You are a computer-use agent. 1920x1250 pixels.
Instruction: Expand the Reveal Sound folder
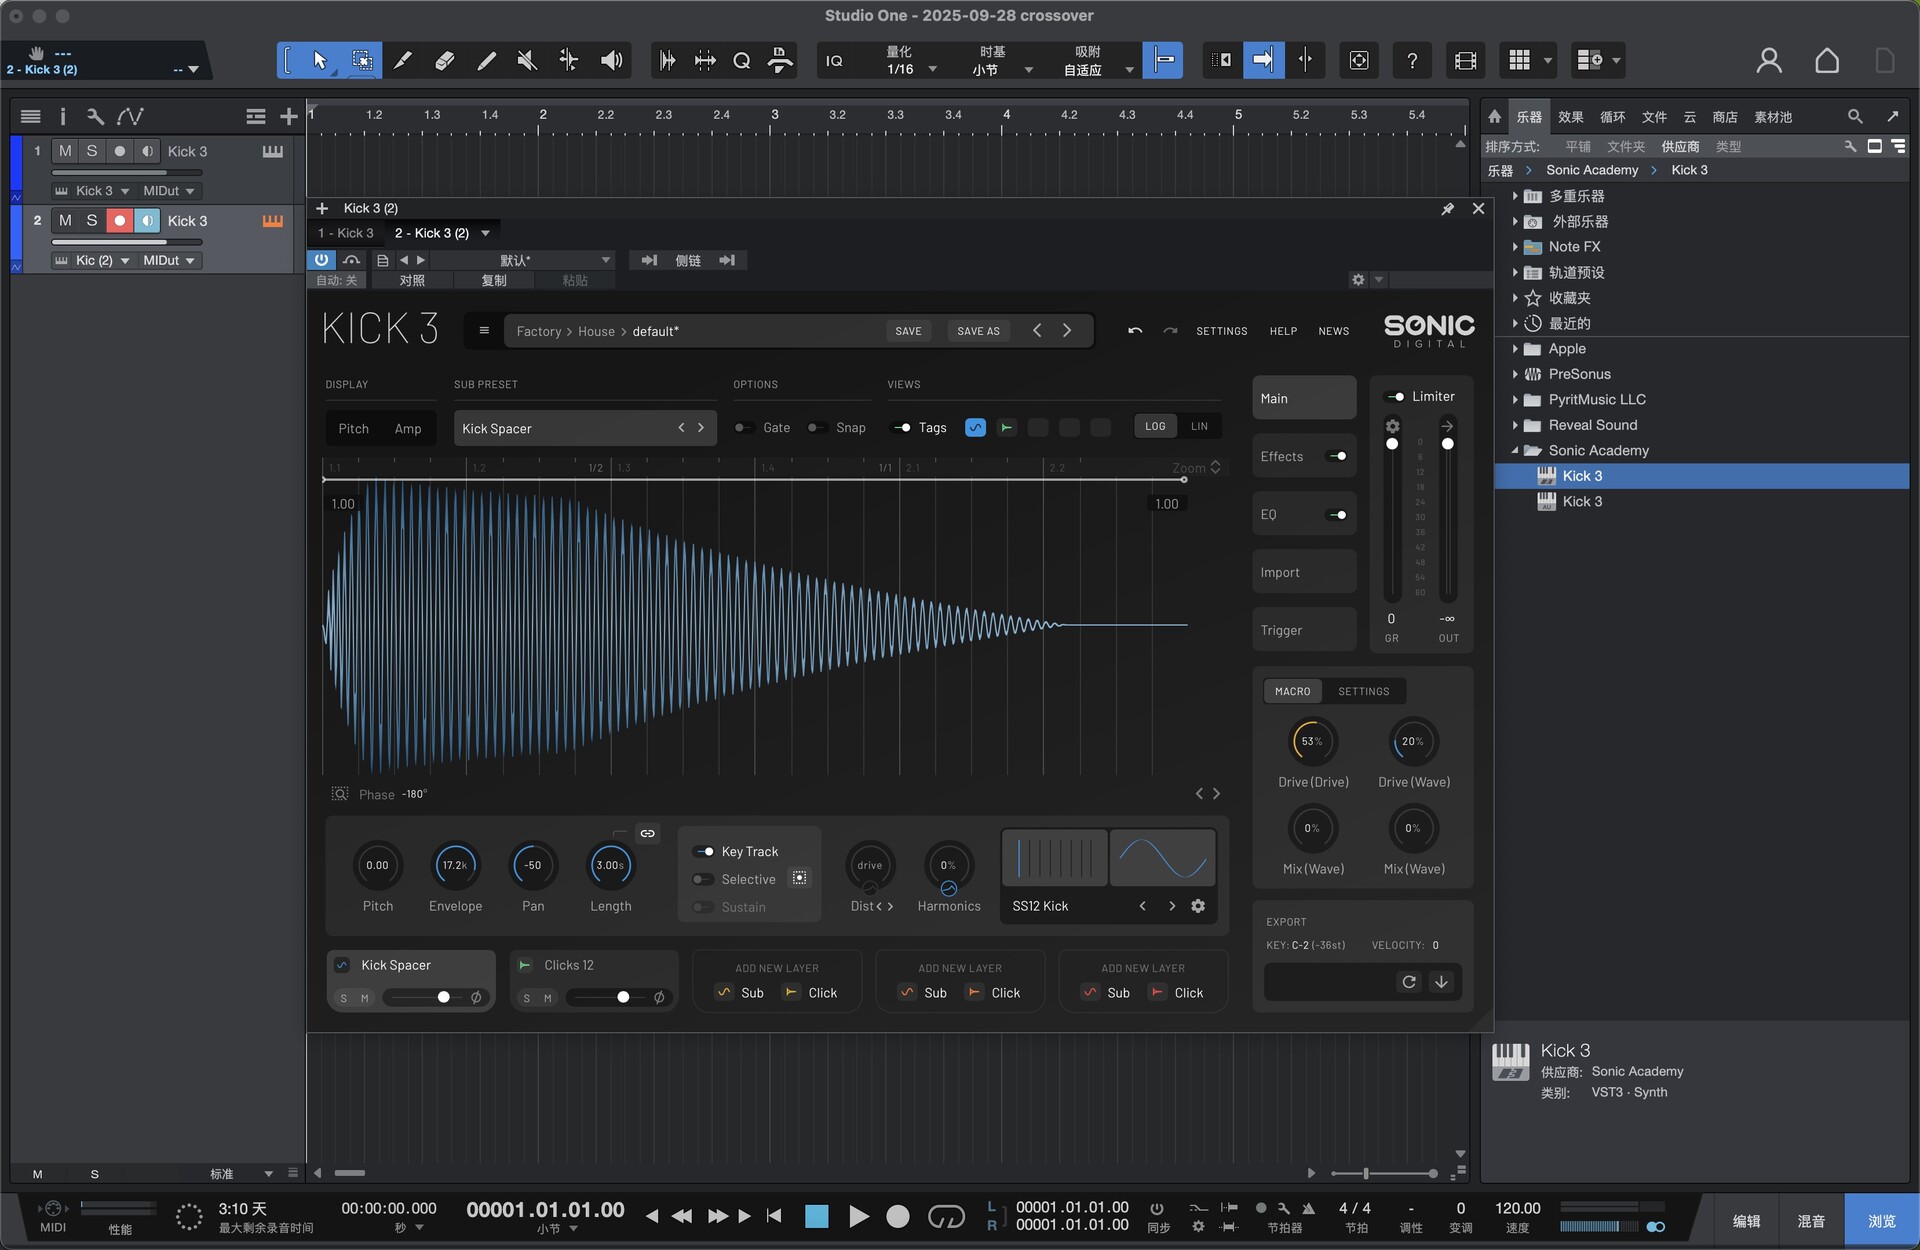click(x=1516, y=424)
